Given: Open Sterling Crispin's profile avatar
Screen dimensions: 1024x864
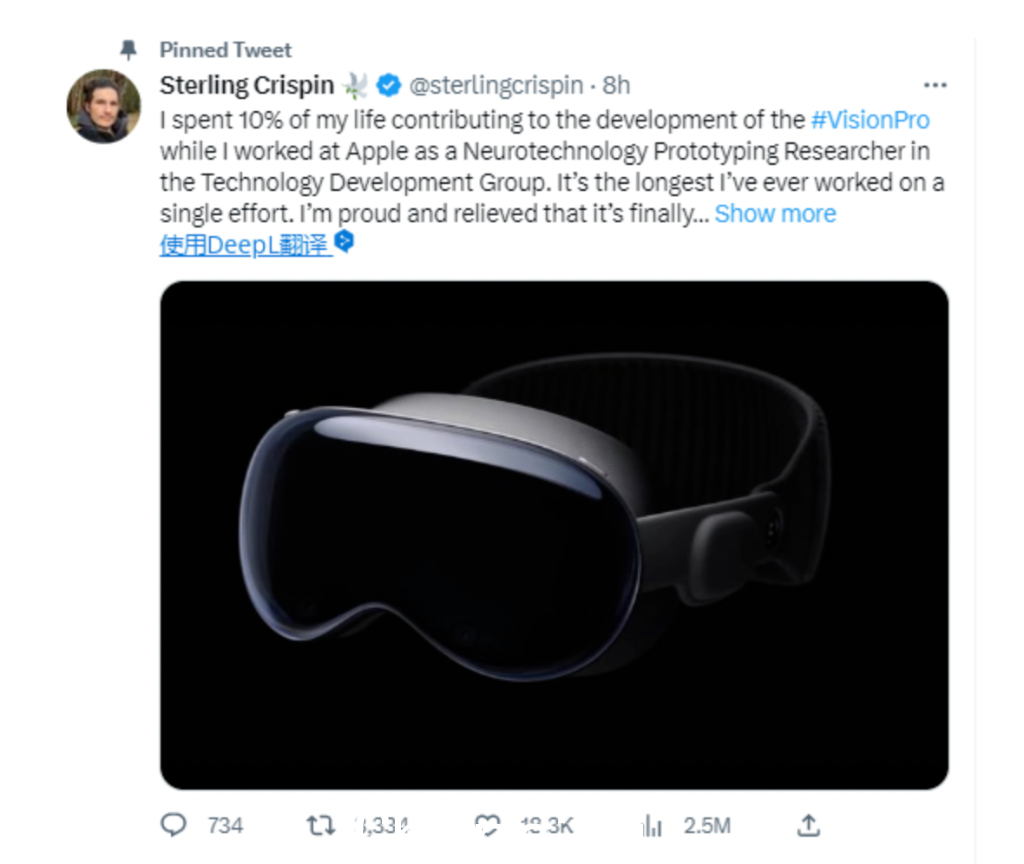Looking at the screenshot, I should pos(104,106).
